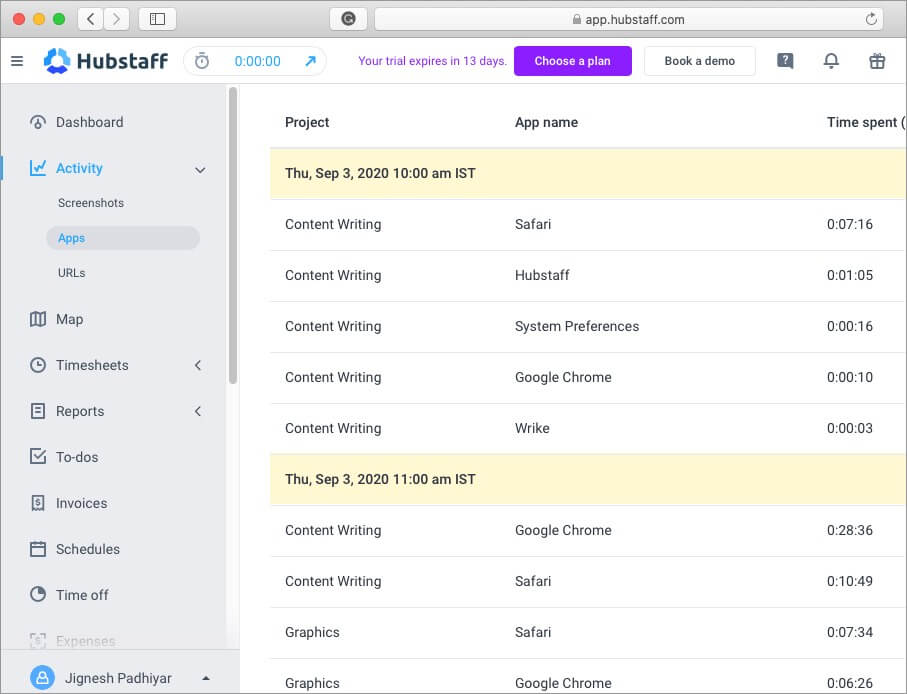The height and width of the screenshot is (694, 907).
Task: Click the Grammarly extension icon
Action: [x=348, y=19]
